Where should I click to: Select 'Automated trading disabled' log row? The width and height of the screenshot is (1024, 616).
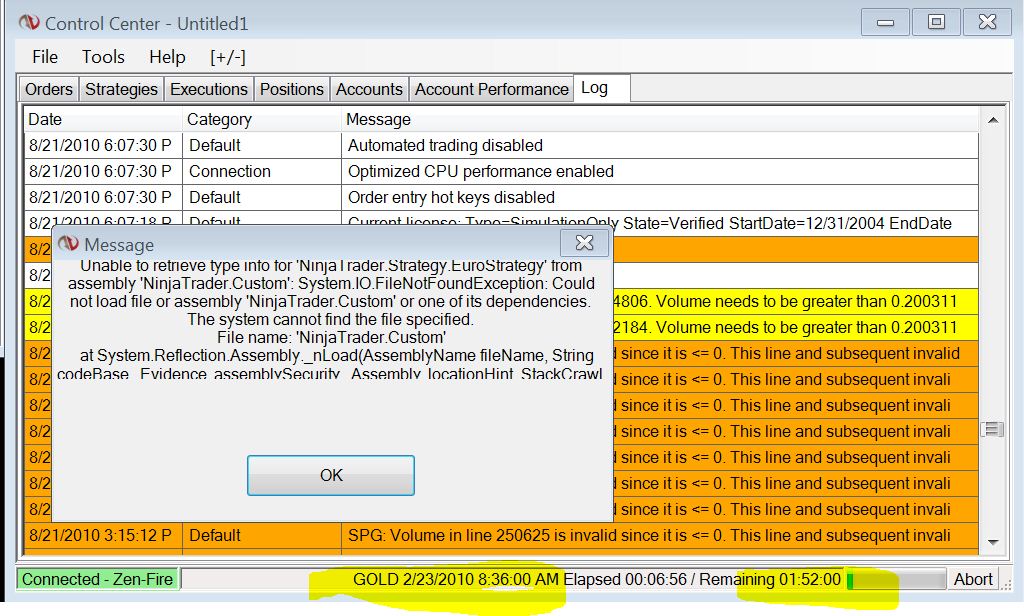[x=502, y=145]
